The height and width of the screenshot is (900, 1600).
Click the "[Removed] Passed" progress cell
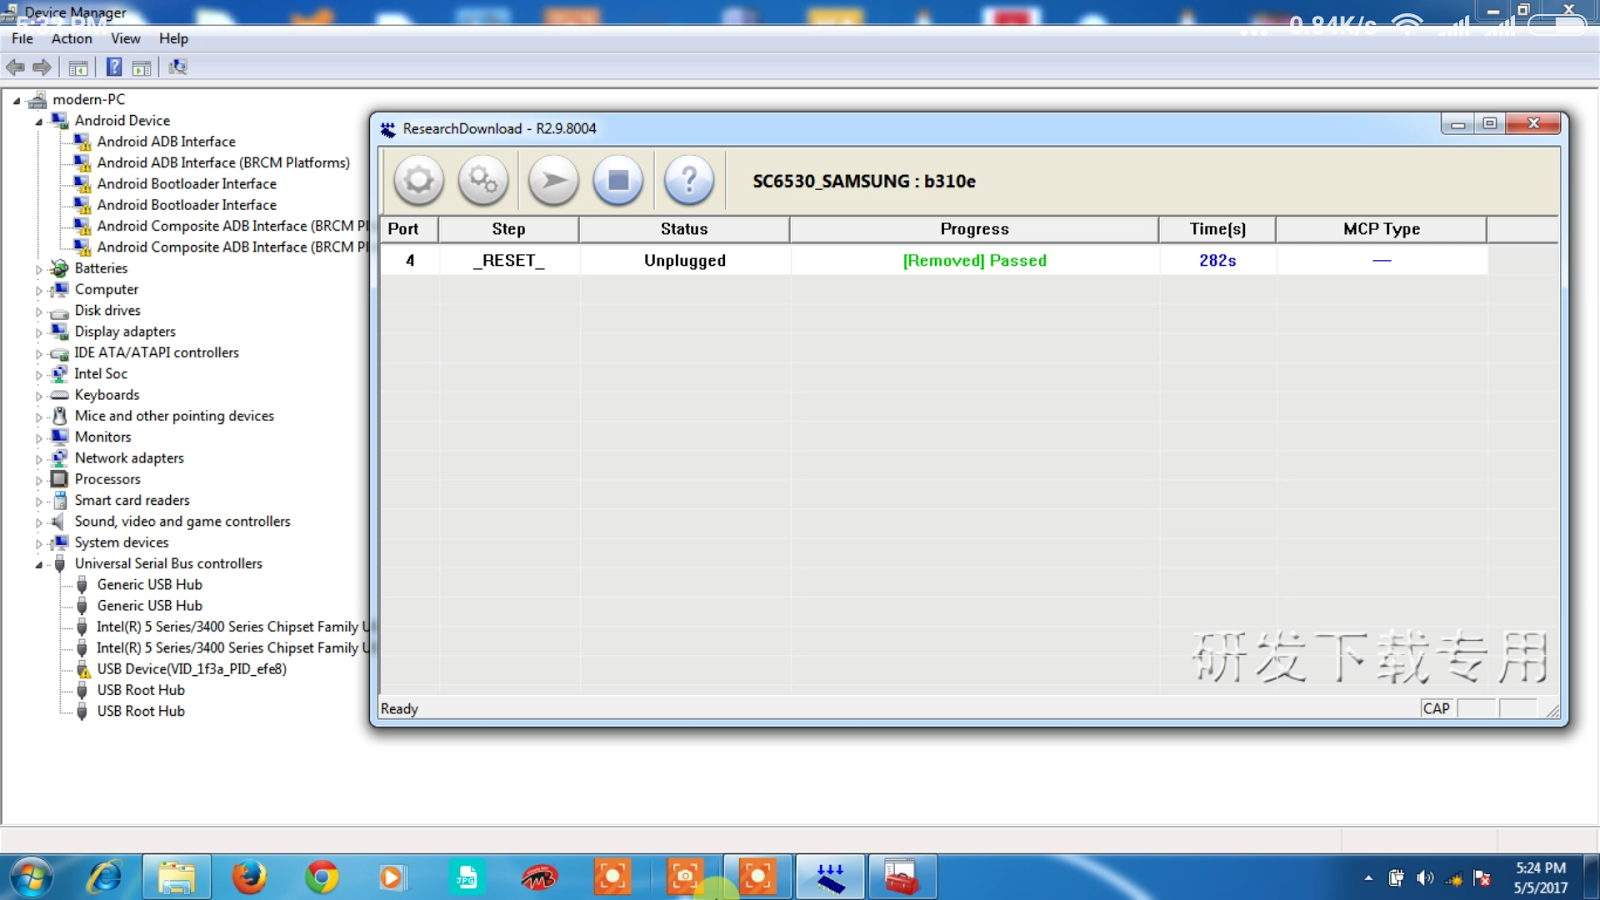tap(975, 261)
